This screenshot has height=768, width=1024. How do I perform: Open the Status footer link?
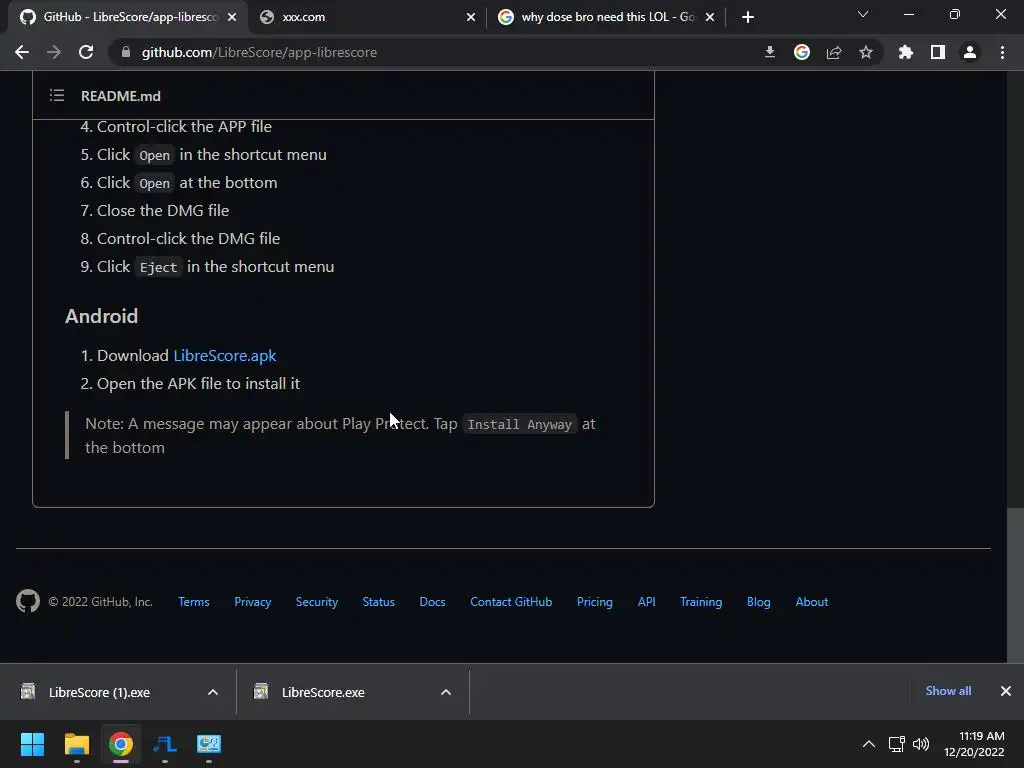pos(379,602)
